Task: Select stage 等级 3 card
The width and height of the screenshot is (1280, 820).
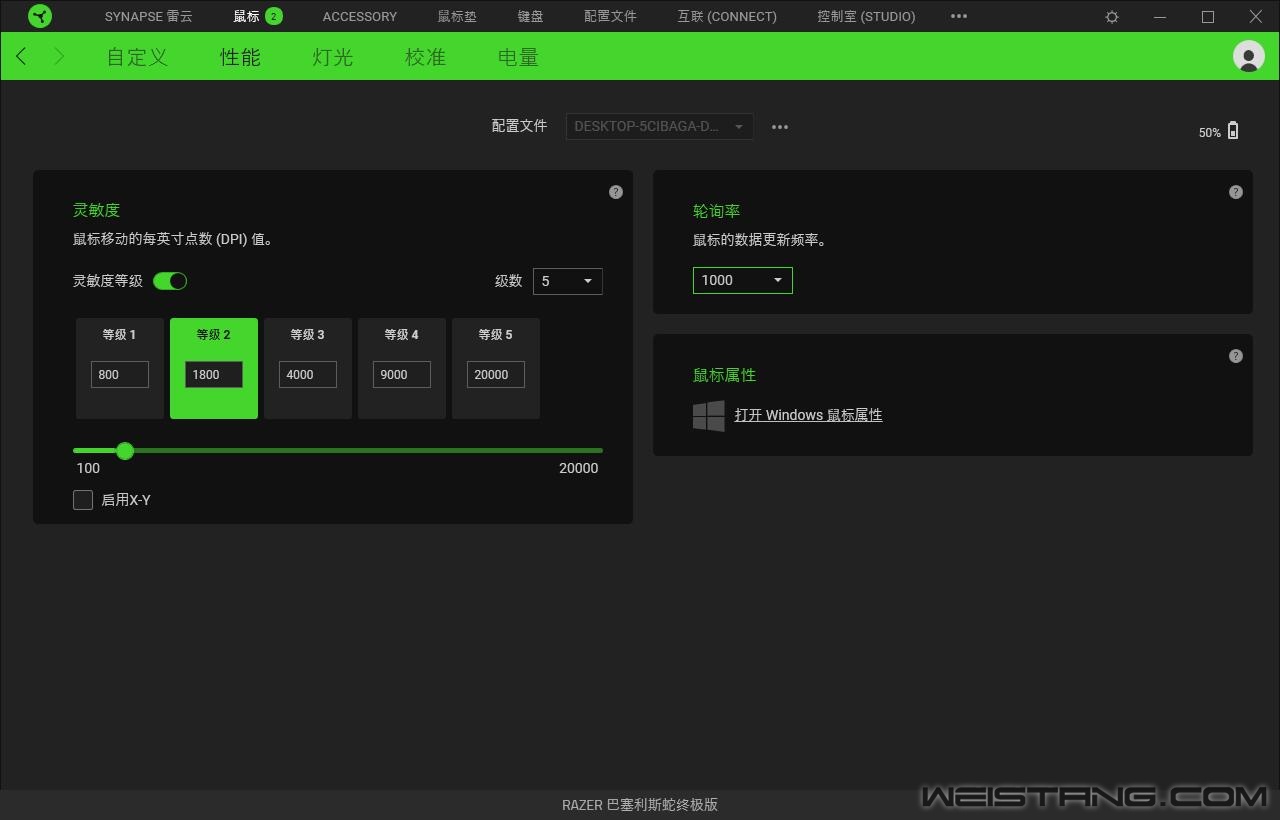Action: (x=308, y=368)
